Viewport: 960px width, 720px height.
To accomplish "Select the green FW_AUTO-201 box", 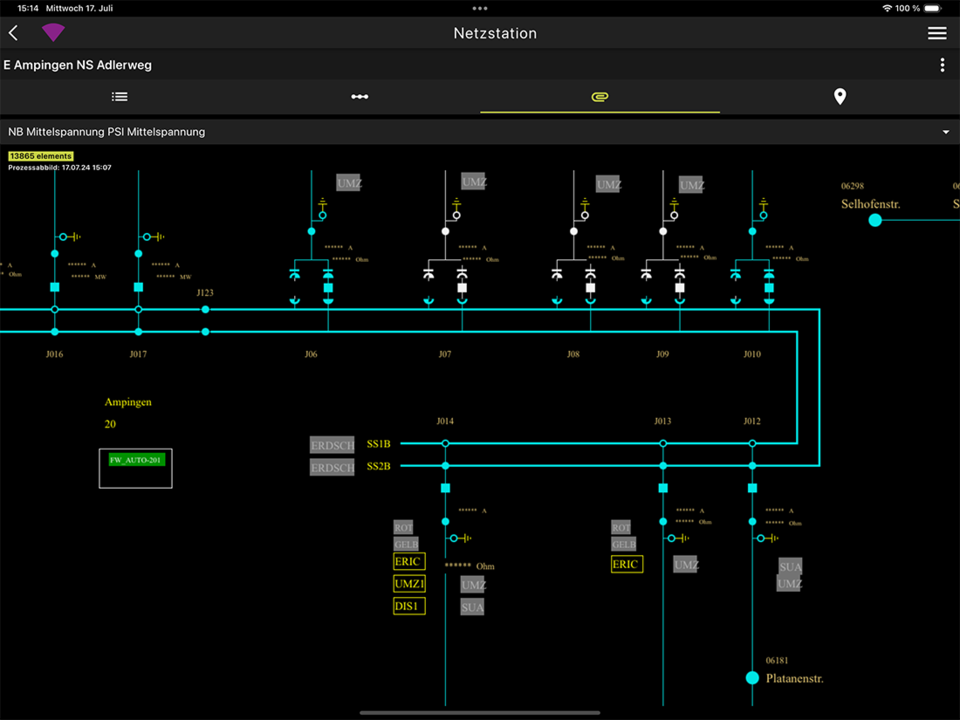I will [137, 460].
